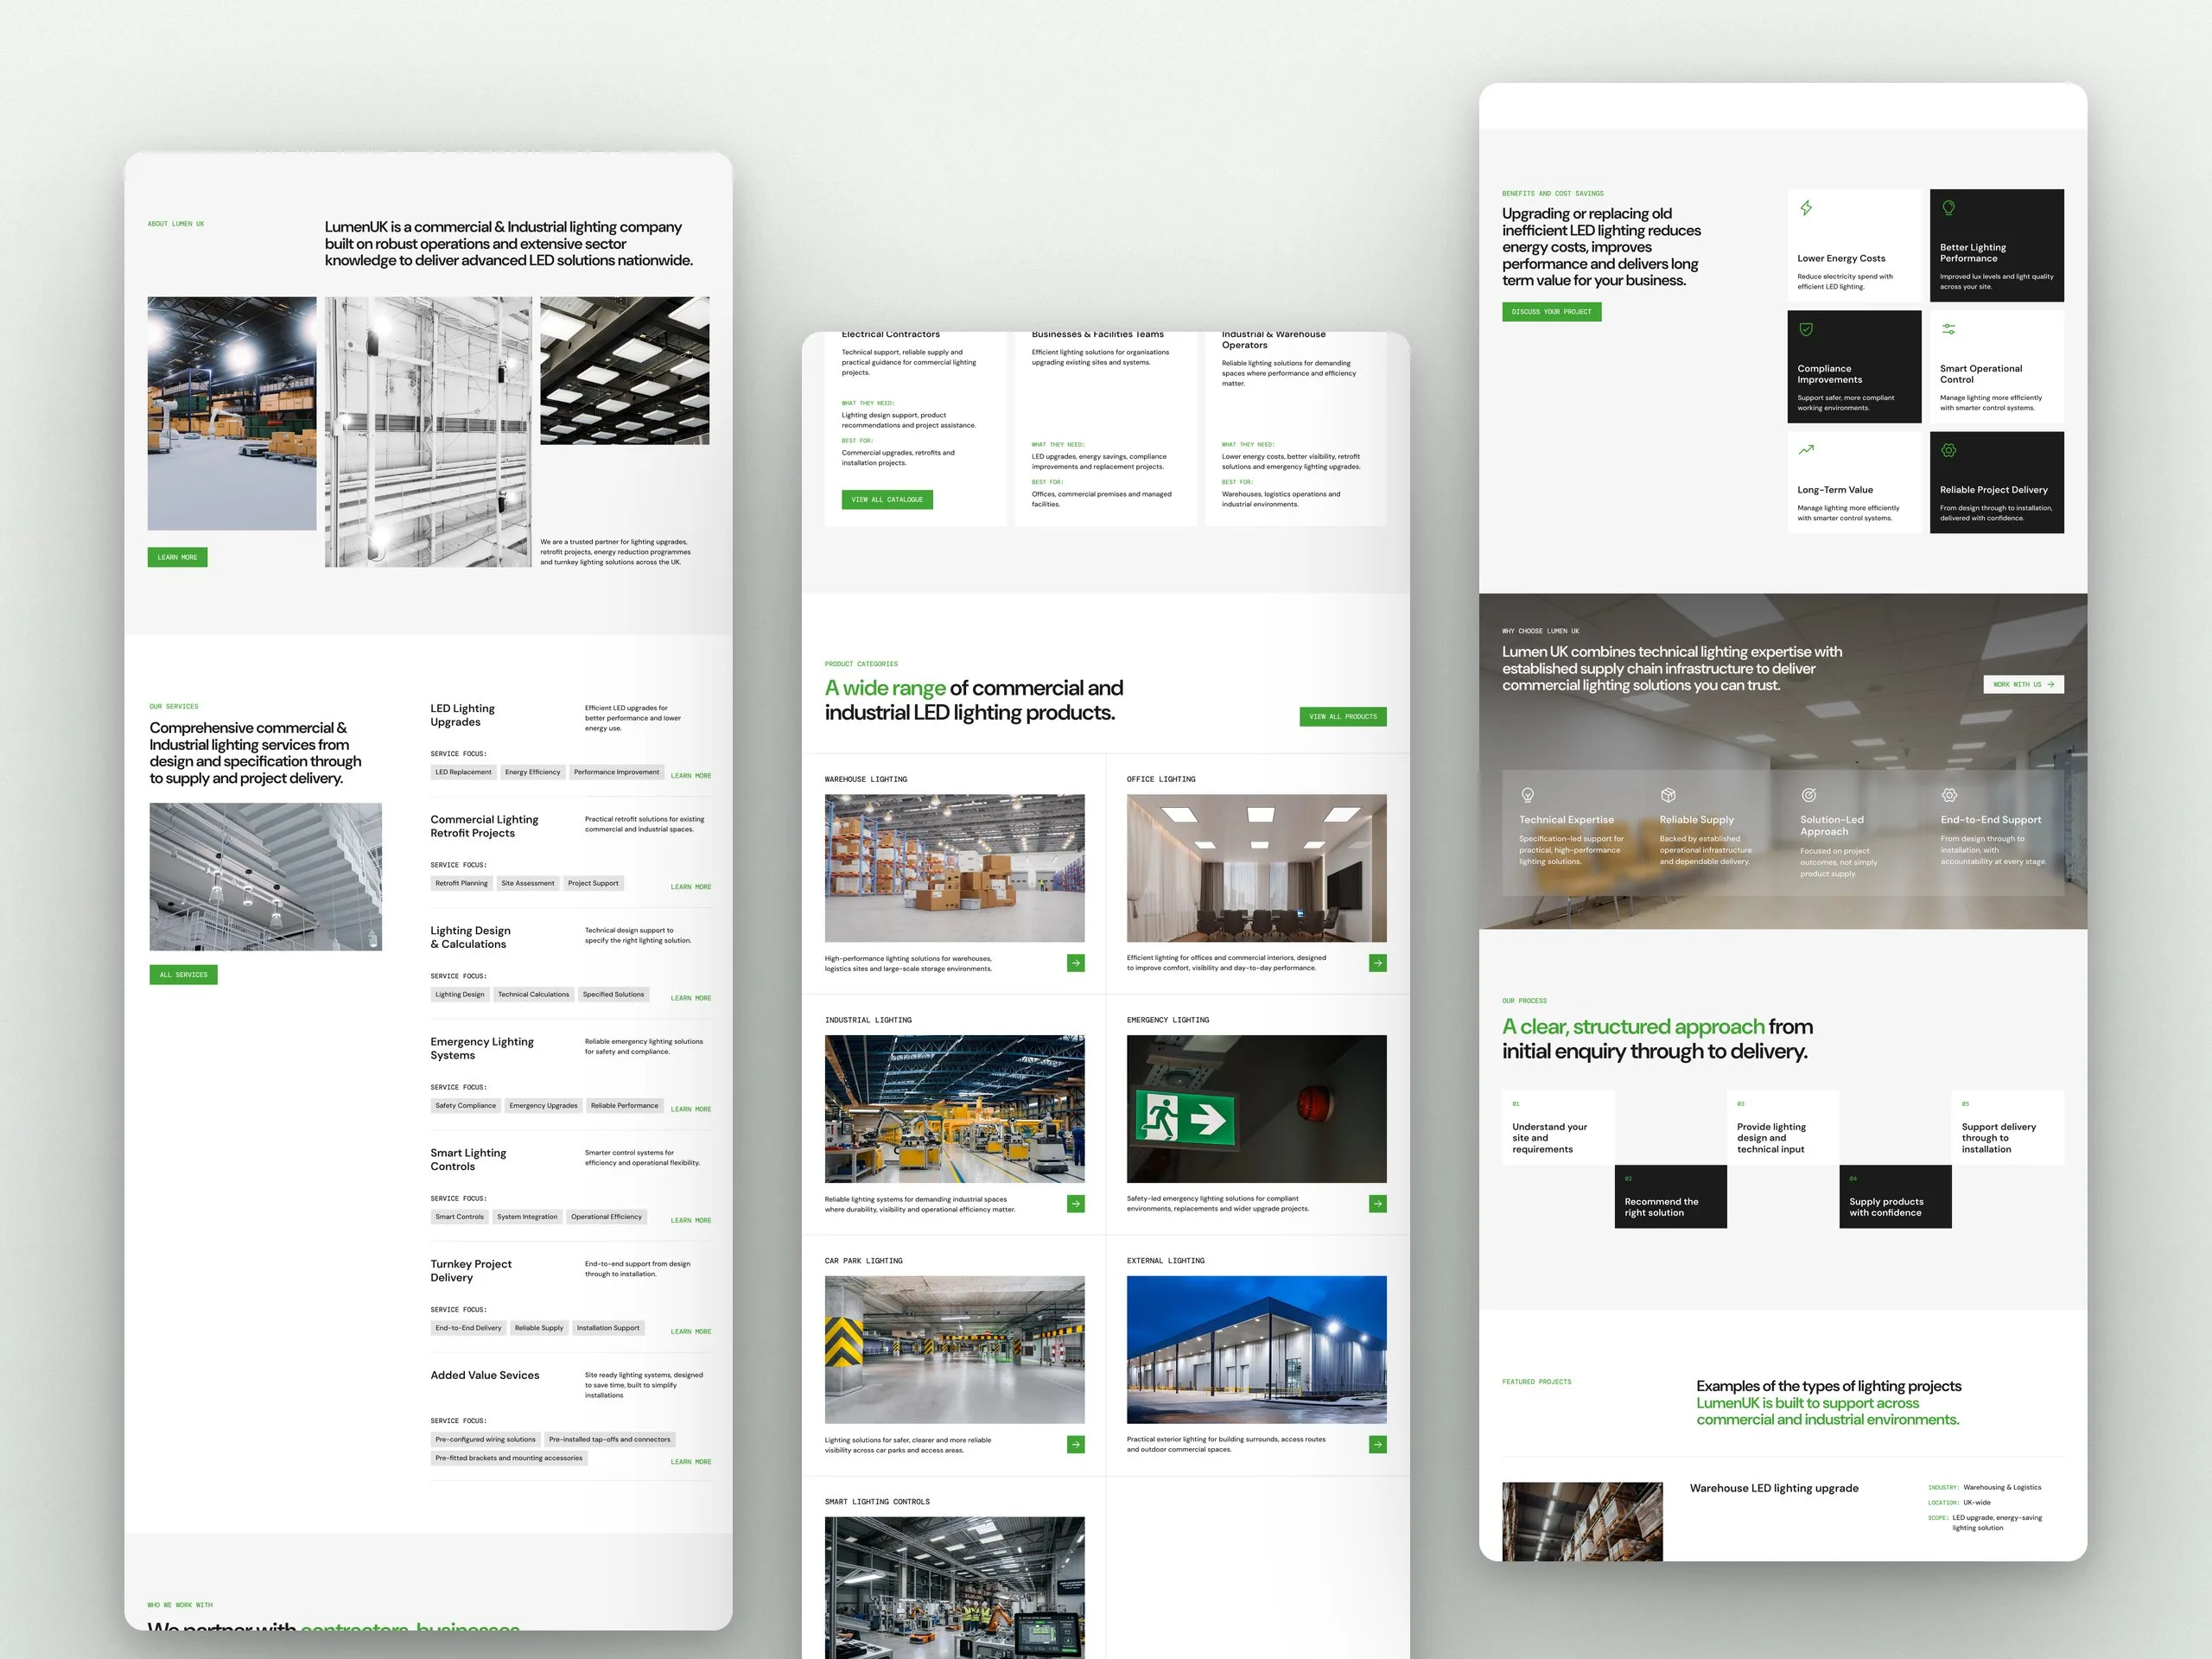Click the Industrial & Warehouse Operators heading
Image resolution: width=2212 pixels, height=1659 pixels.
click(1273, 339)
